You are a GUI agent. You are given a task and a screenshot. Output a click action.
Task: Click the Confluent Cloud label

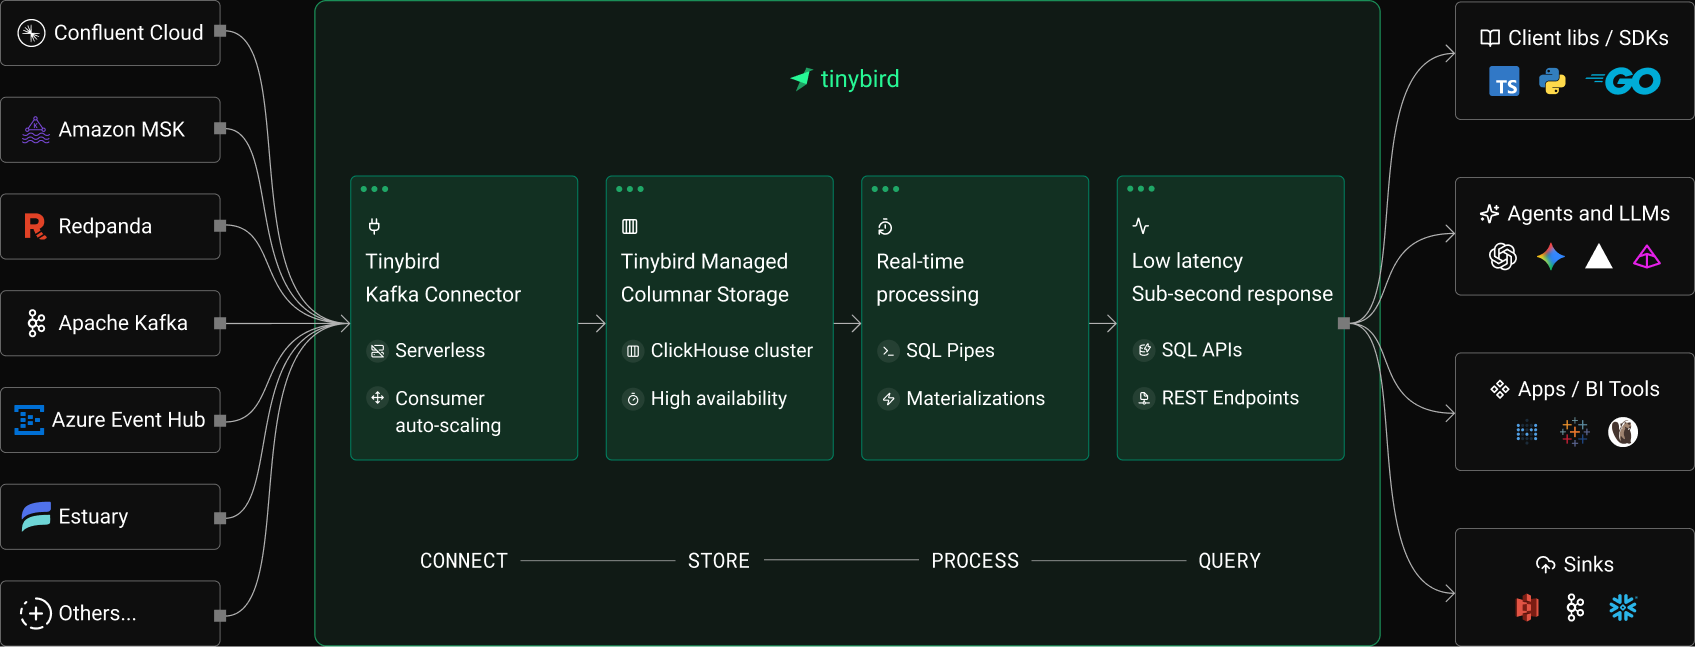point(128,33)
